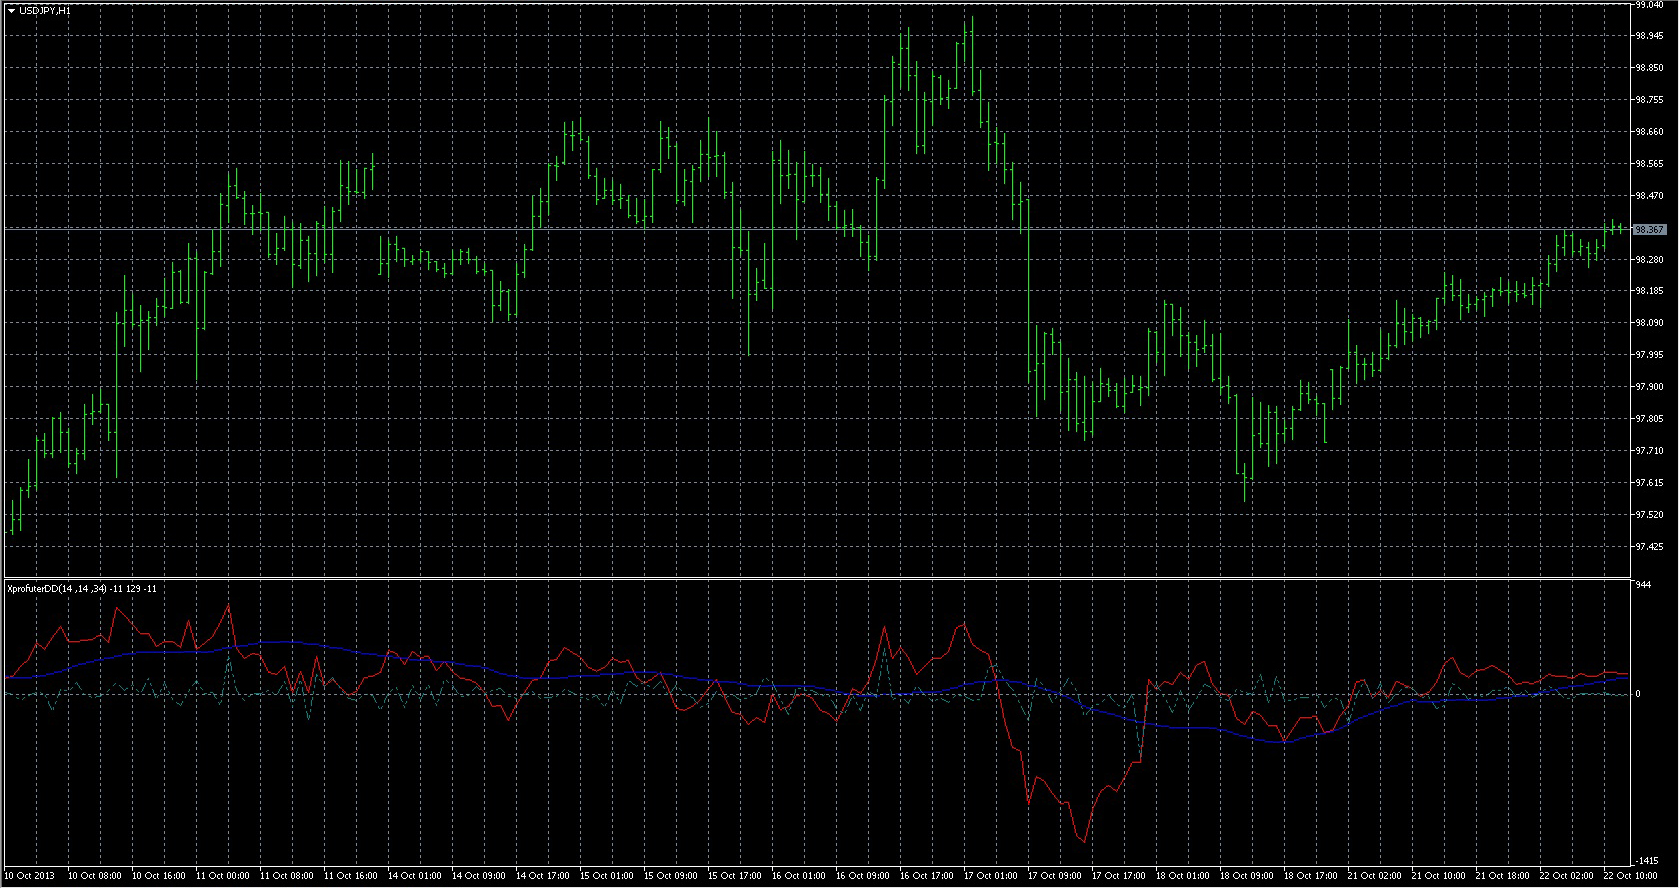Image resolution: width=1680 pixels, height=888 pixels.
Task: Click the 22 Oct 10:00 time label
Action: click(x=1630, y=876)
